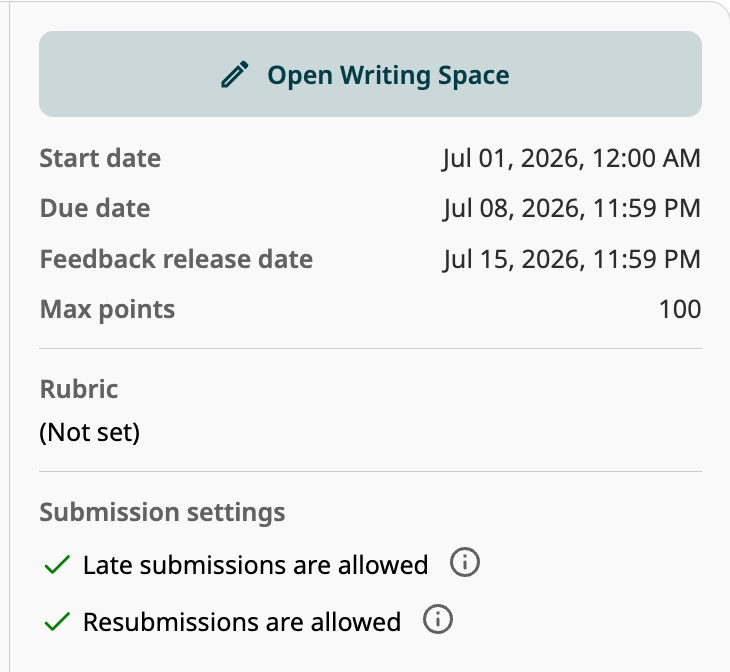
Task: Click the Jul 01, 2026 start date value
Action: [571, 158]
